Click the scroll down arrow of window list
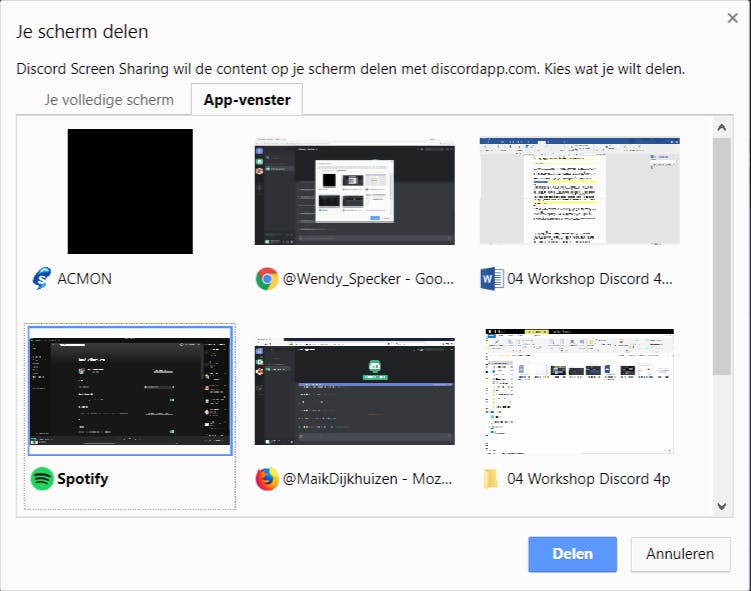Viewport: 751px width, 591px height. 722,506
